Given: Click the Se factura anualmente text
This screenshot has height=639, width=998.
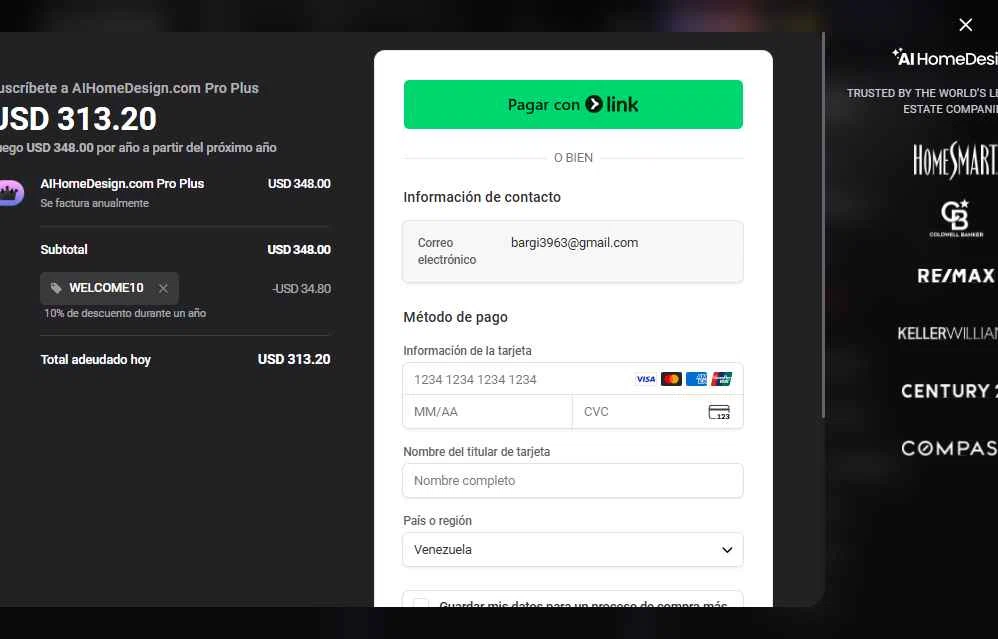Looking at the screenshot, I should point(94,203).
